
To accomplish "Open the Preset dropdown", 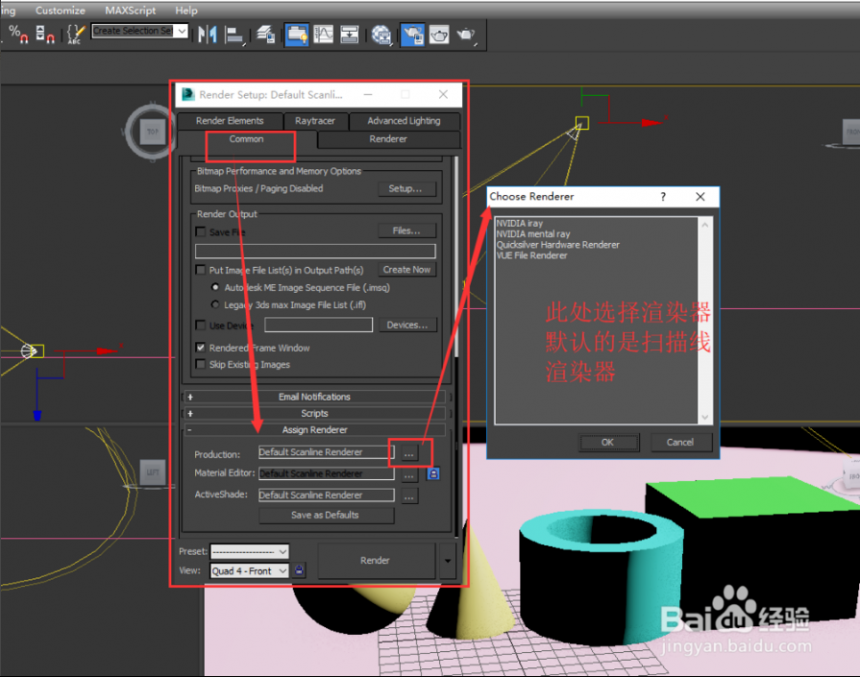I will 282,551.
